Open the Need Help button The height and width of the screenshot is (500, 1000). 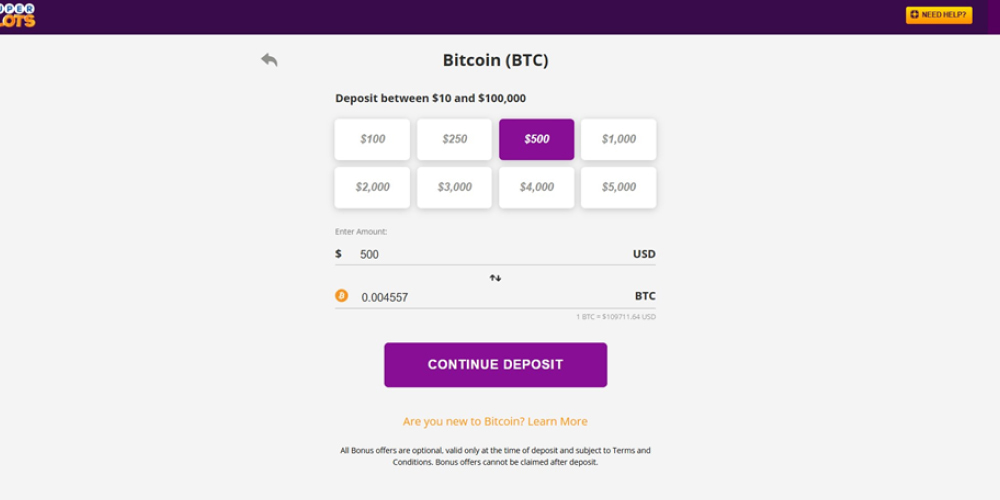tap(938, 15)
